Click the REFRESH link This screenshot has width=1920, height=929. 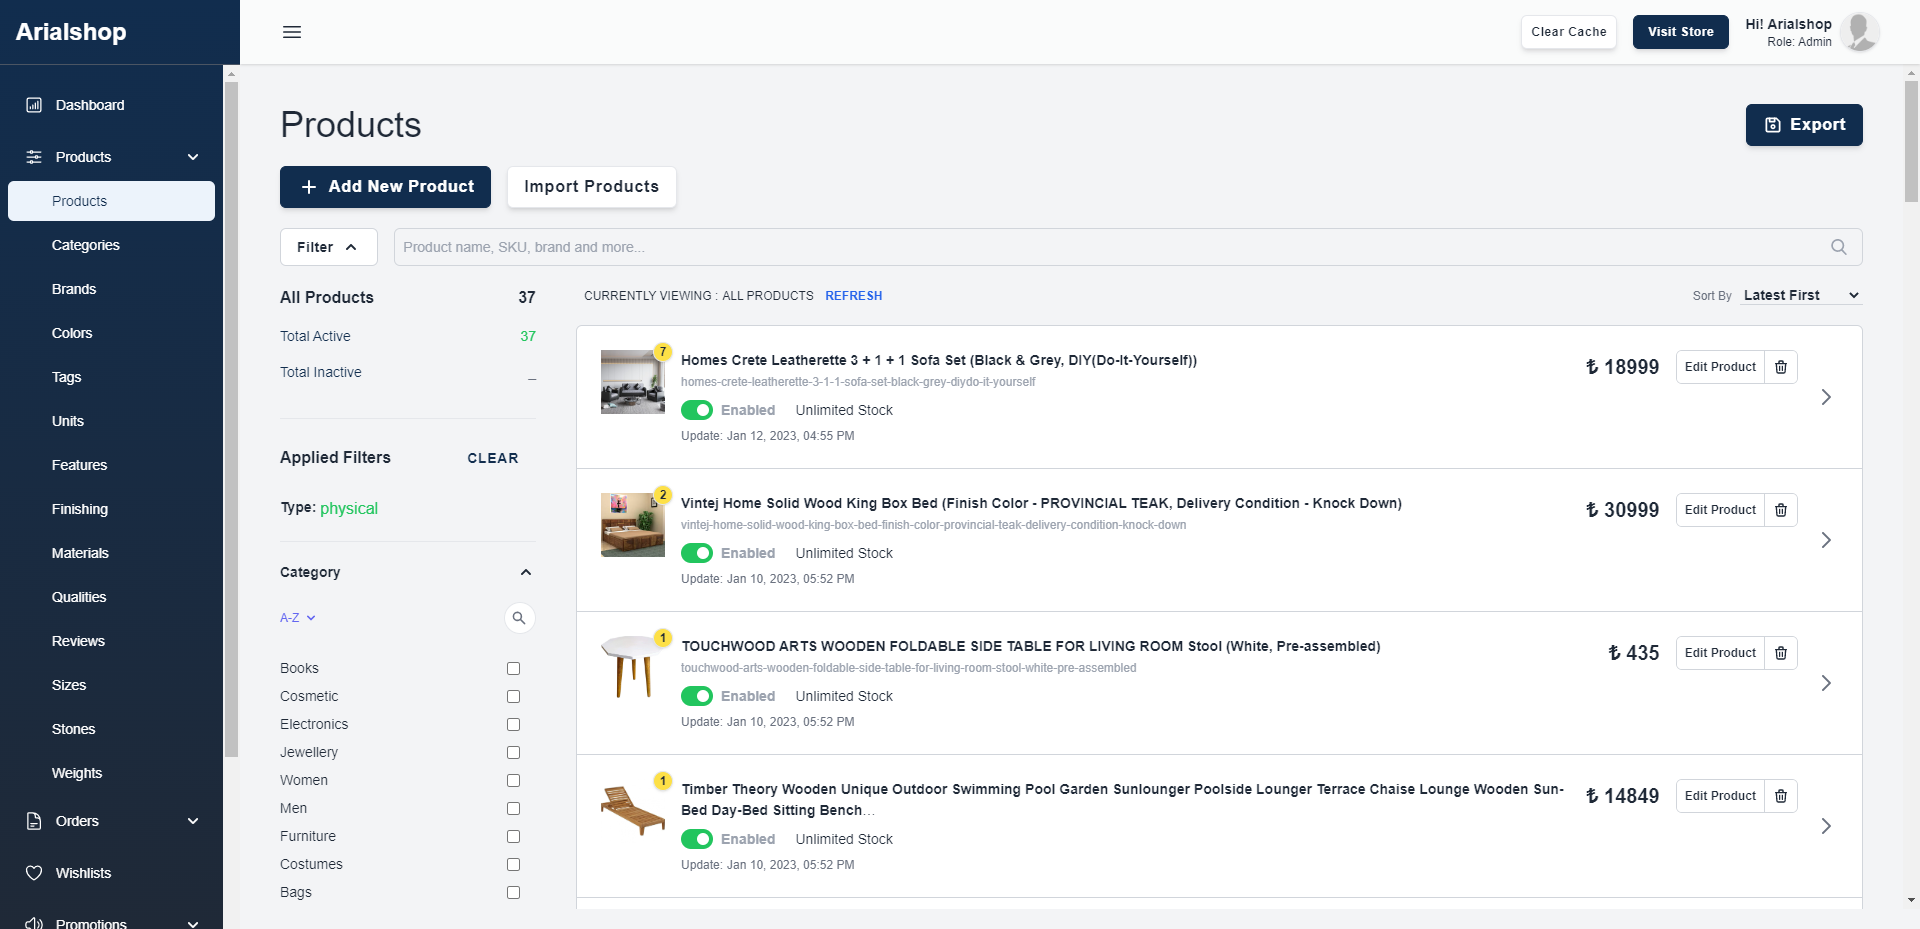pos(853,296)
